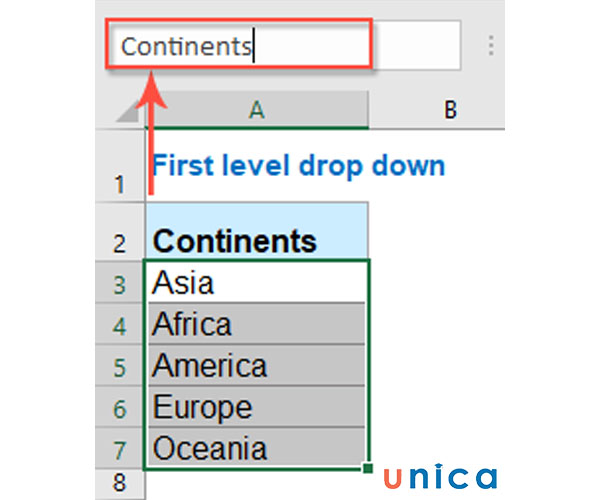Select row 2 header
The height and width of the screenshot is (500, 600).
[x=121, y=241]
